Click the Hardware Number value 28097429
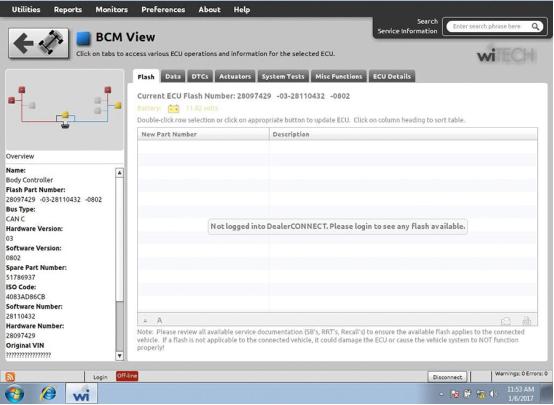The image size is (554, 405). click(20, 336)
